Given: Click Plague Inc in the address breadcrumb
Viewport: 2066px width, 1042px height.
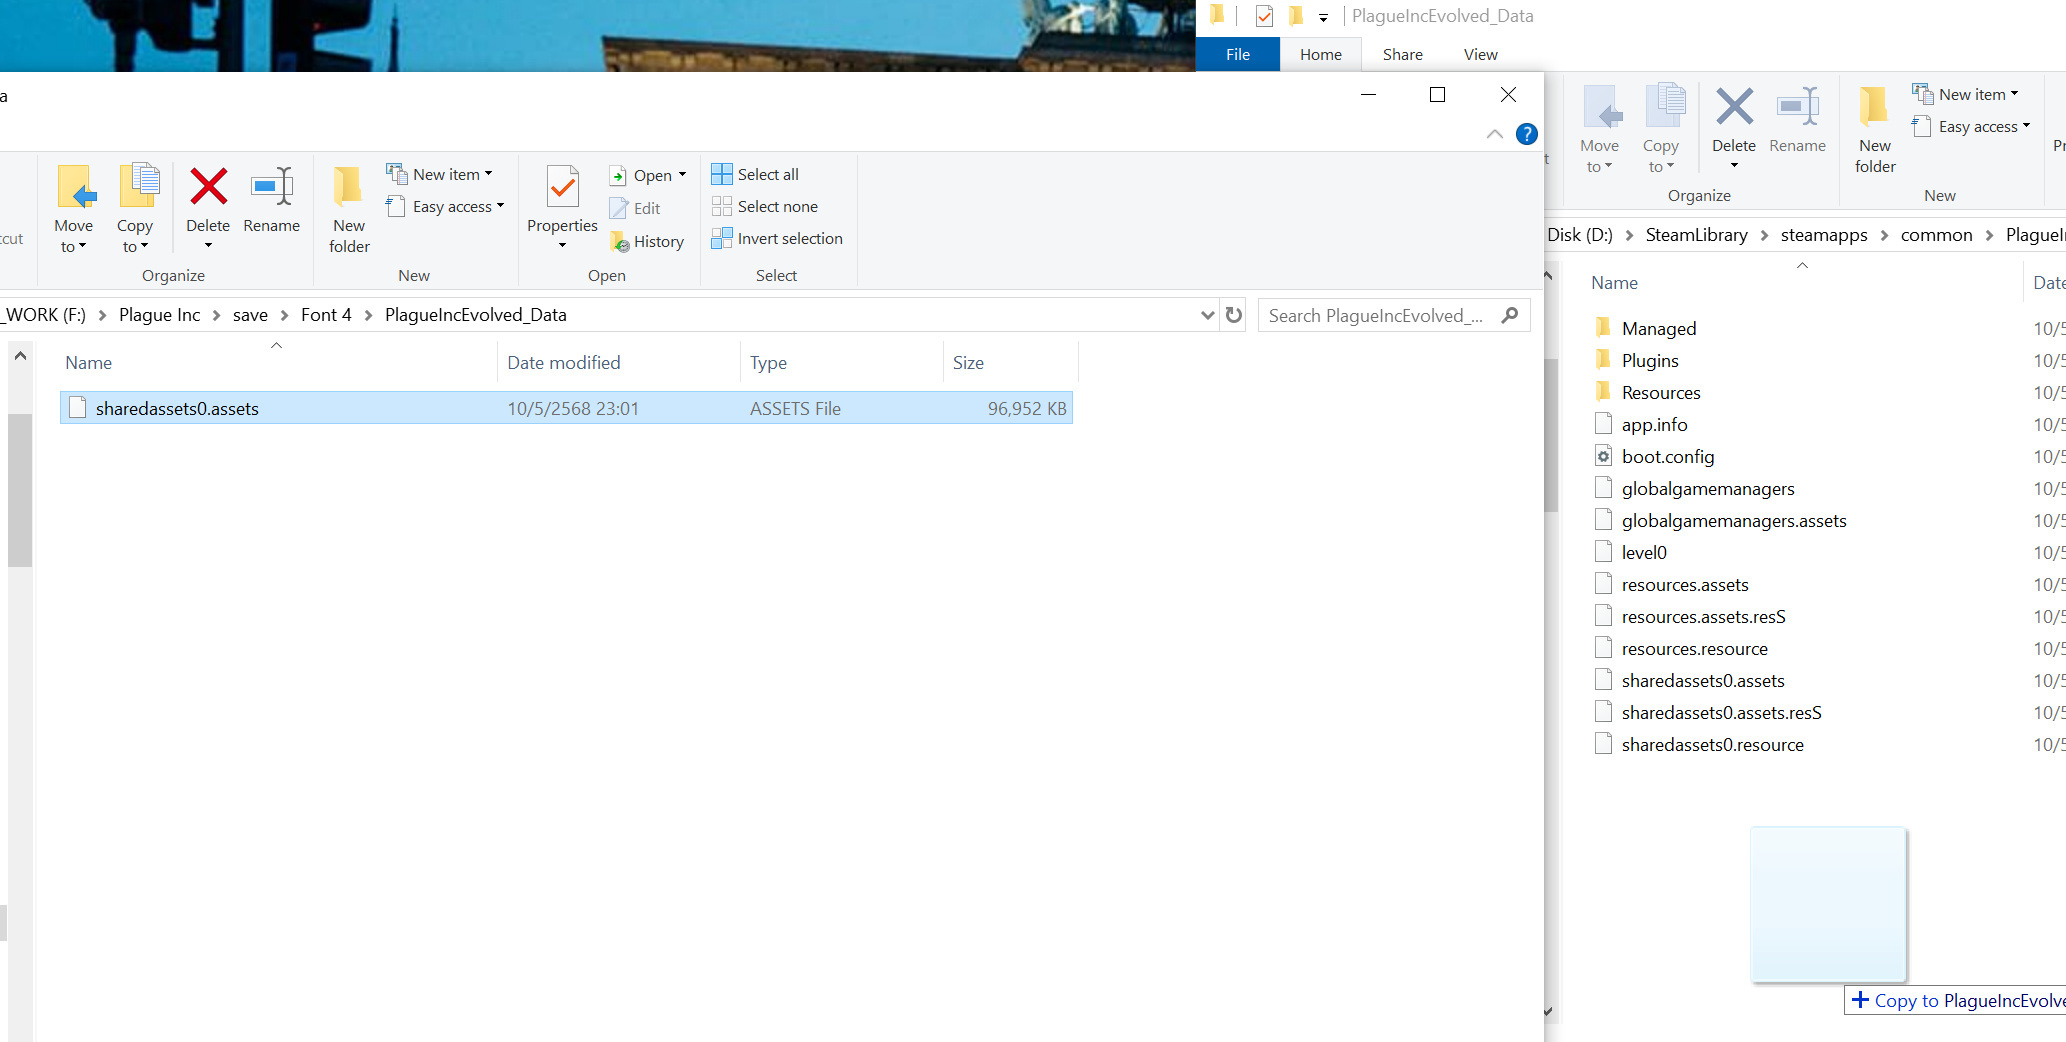Looking at the screenshot, I should pos(159,315).
